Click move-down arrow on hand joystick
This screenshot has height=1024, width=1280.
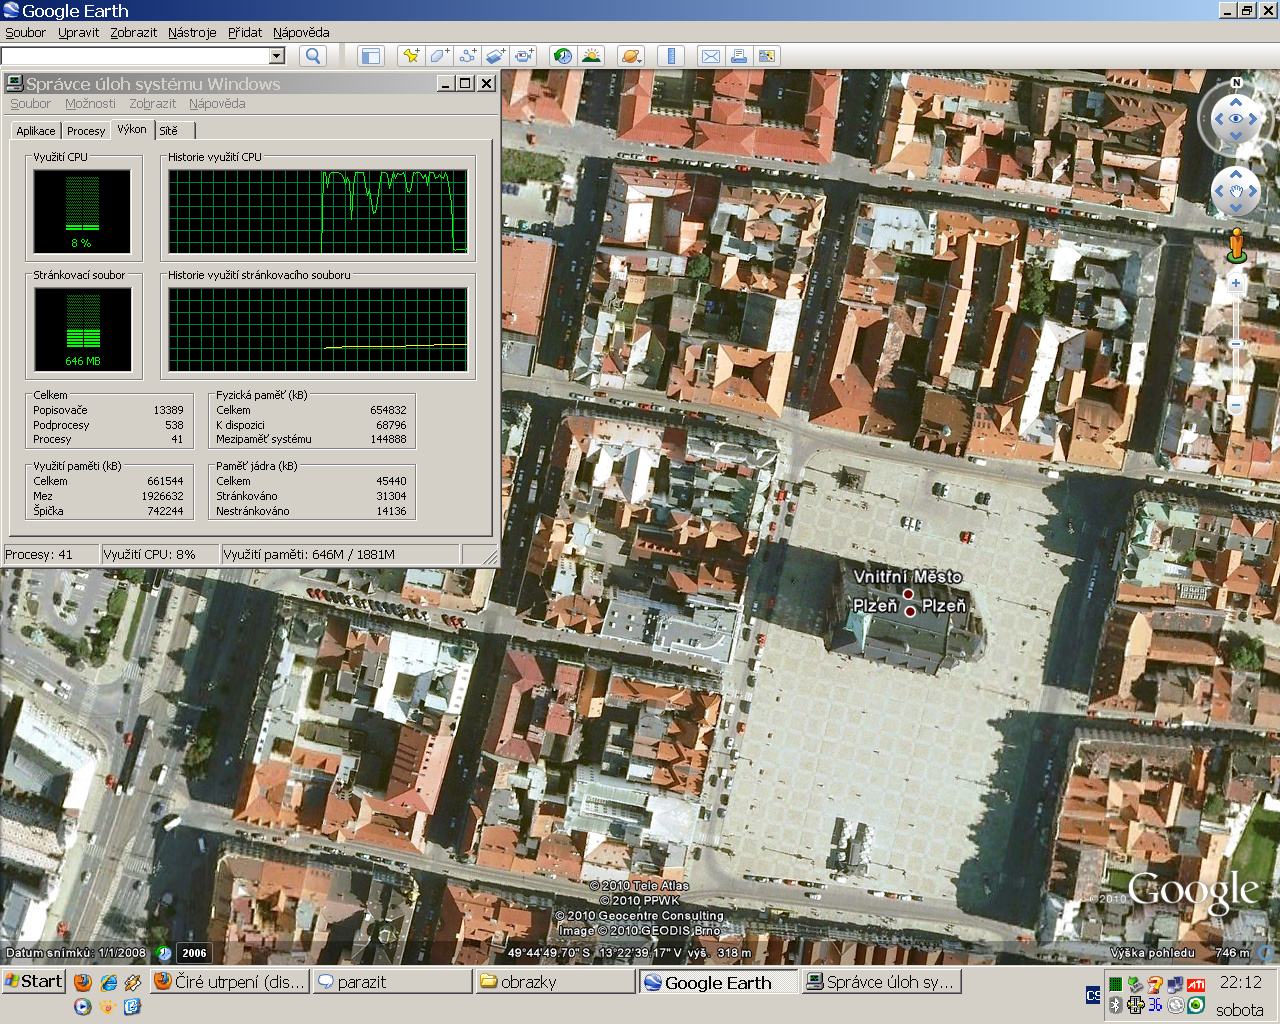pos(1236,208)
